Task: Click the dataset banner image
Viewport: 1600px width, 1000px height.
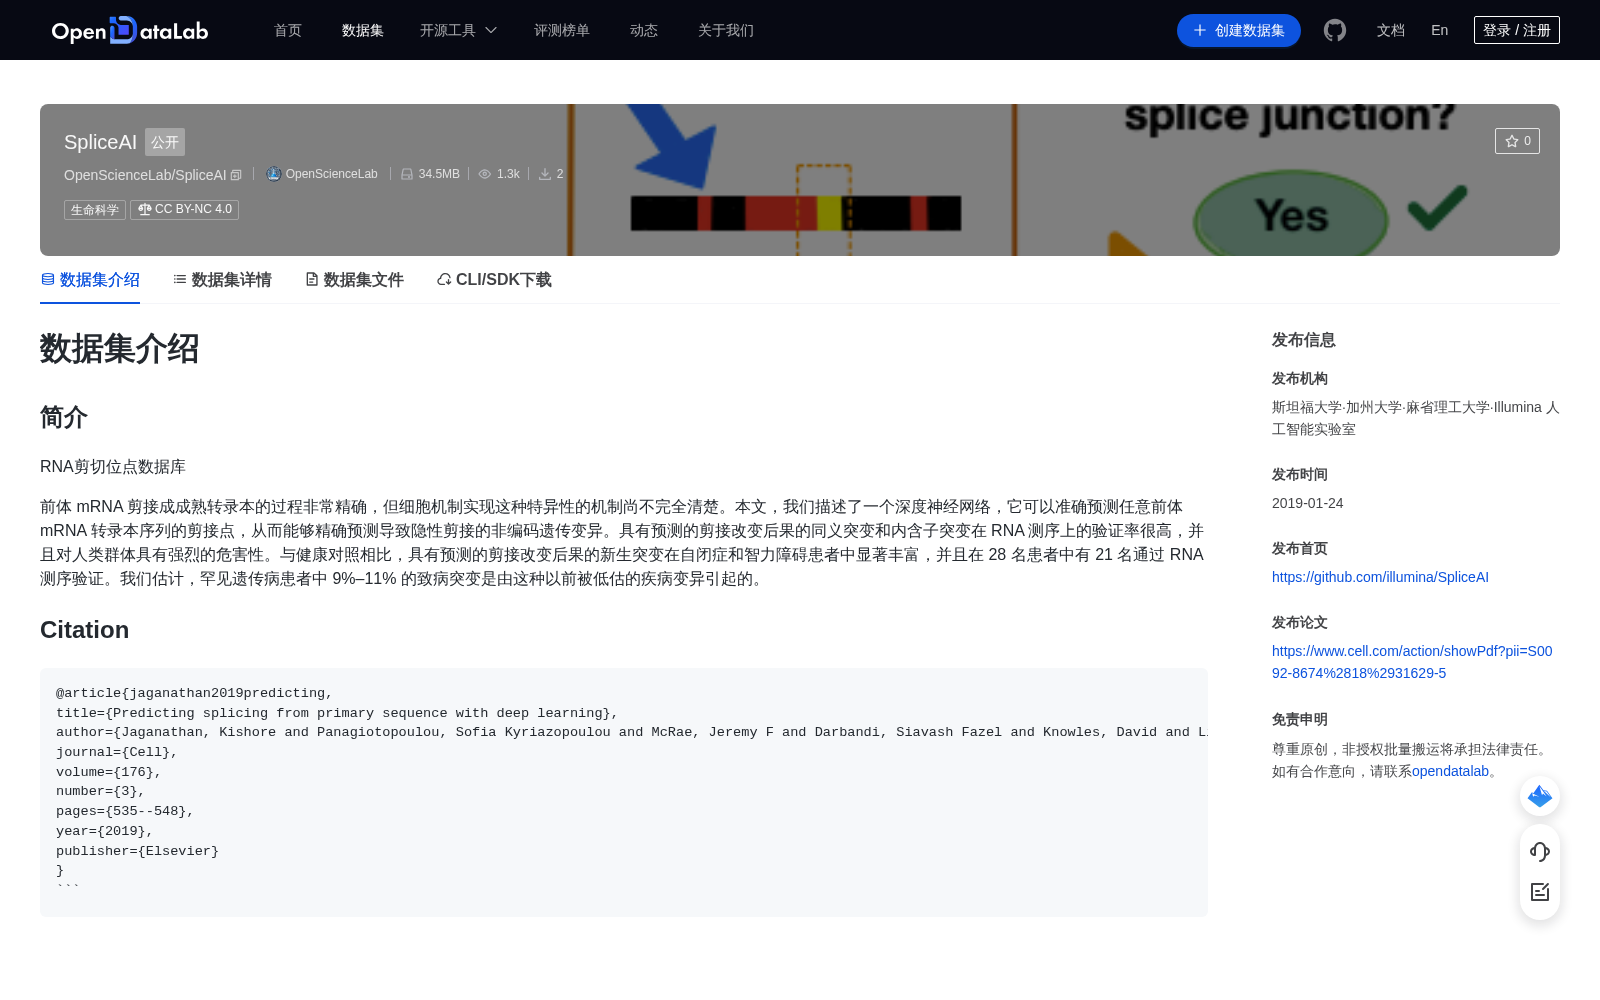Action: [800, 180]
